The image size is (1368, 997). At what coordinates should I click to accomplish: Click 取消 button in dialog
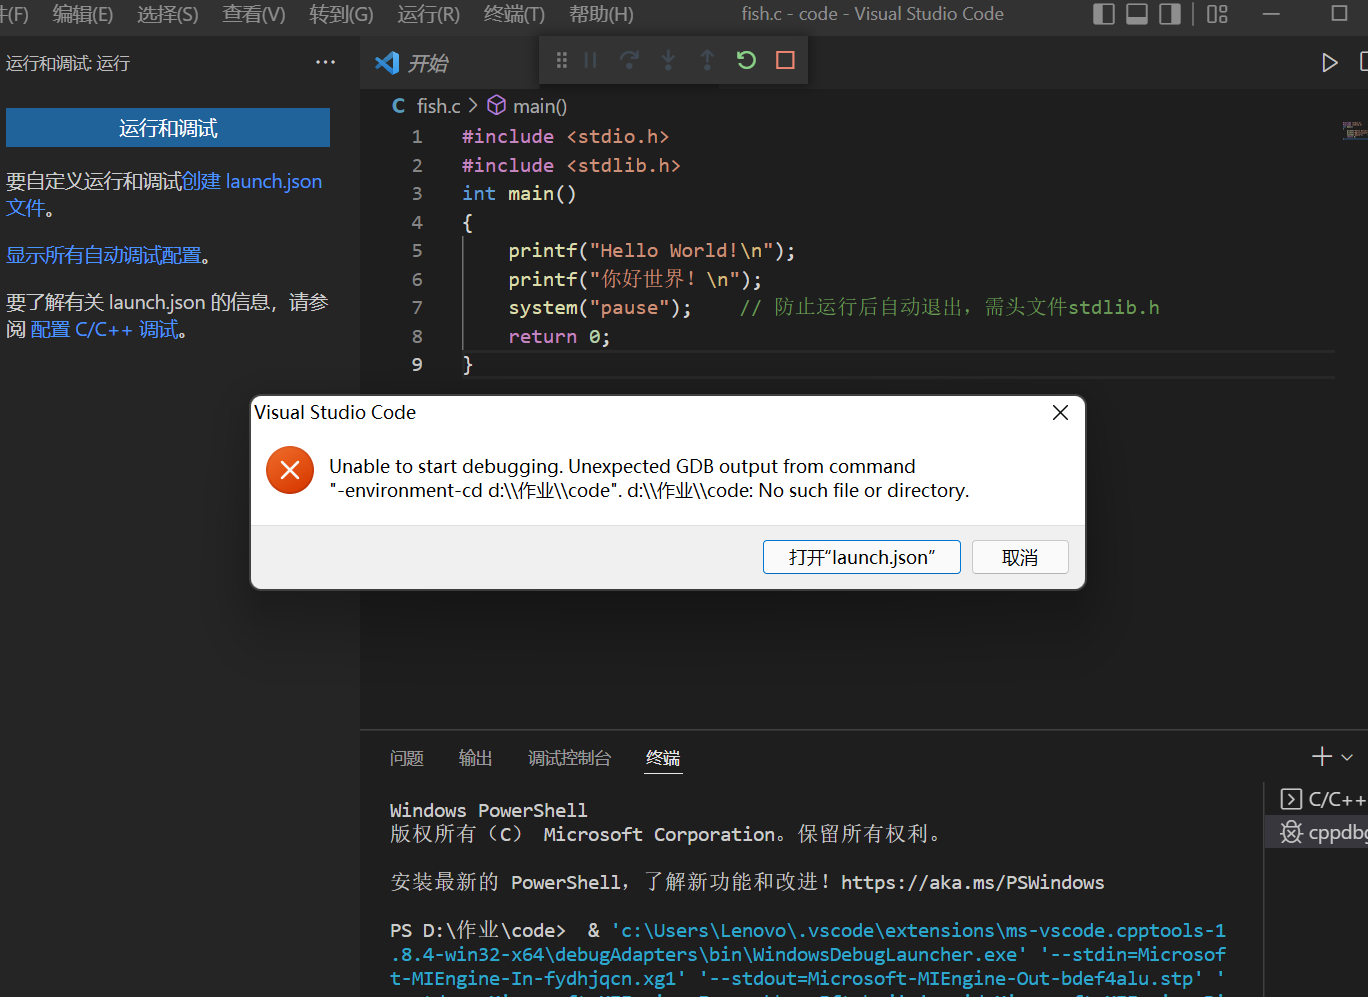[1020, 557]
